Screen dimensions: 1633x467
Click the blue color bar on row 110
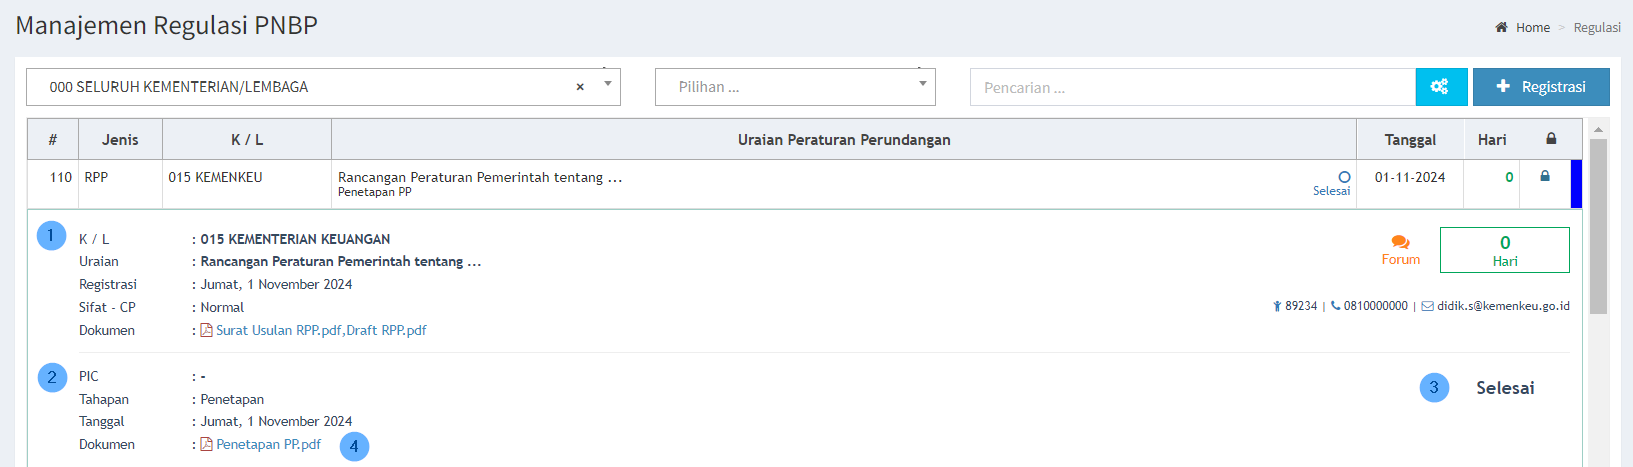(1576, 184)
